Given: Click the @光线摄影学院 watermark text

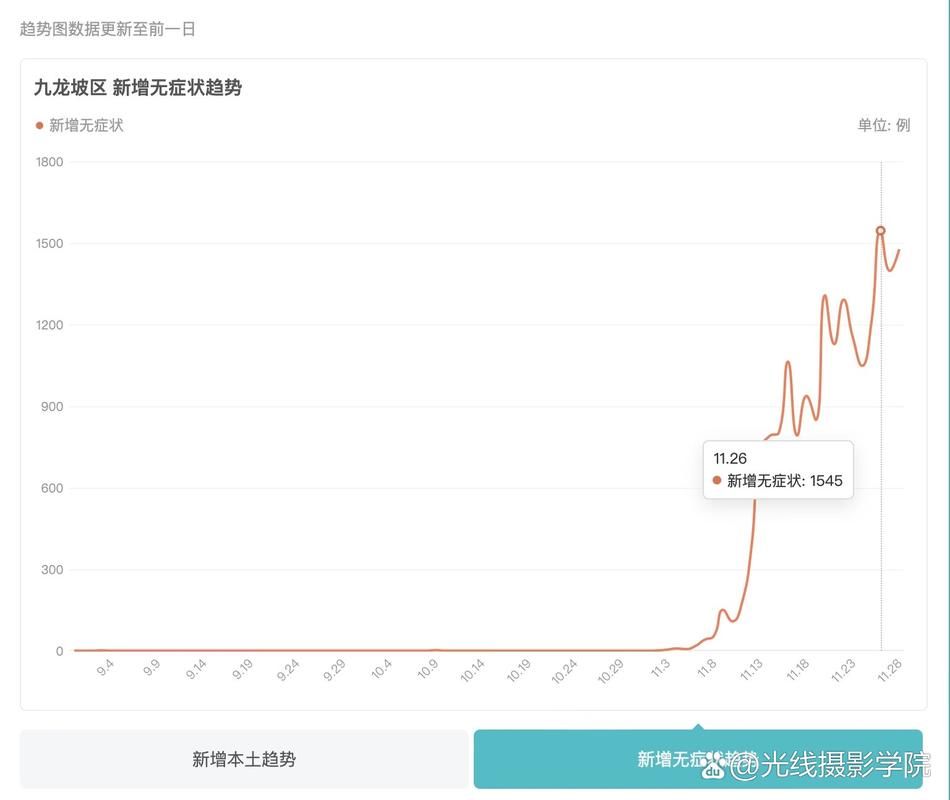Looking at the screenshot, I should click(x=830, y=765).
